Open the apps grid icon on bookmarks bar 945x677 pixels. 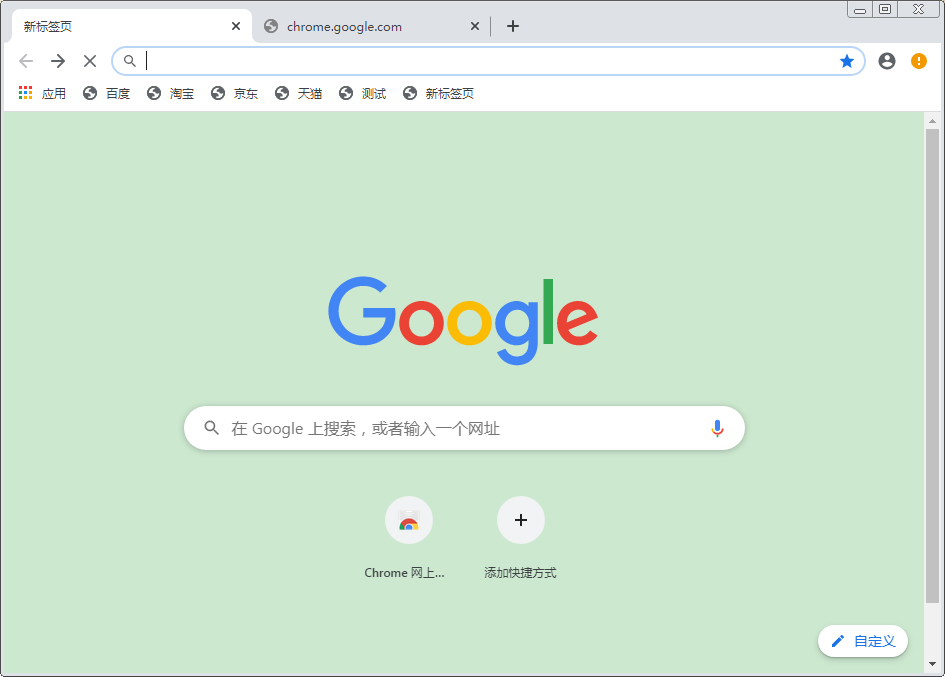tap(24, 92)
